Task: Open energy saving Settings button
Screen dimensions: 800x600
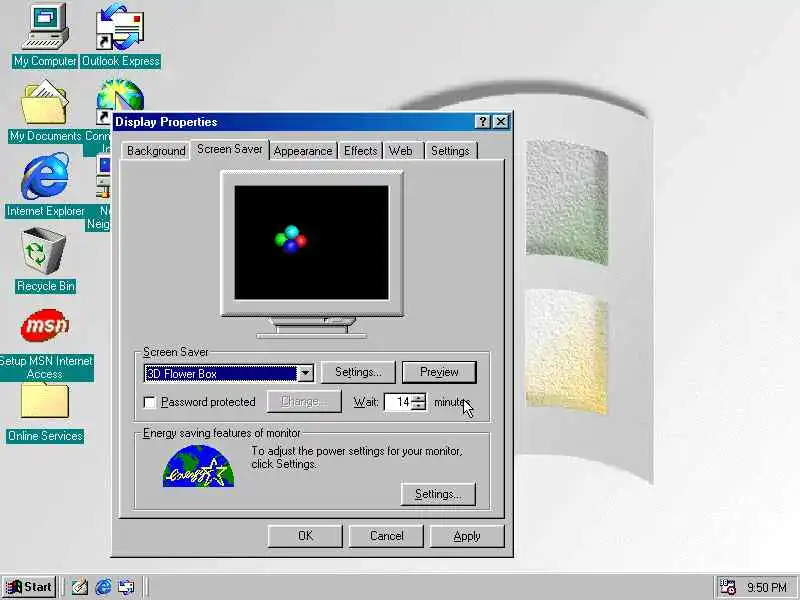Action: pos(438,494)
